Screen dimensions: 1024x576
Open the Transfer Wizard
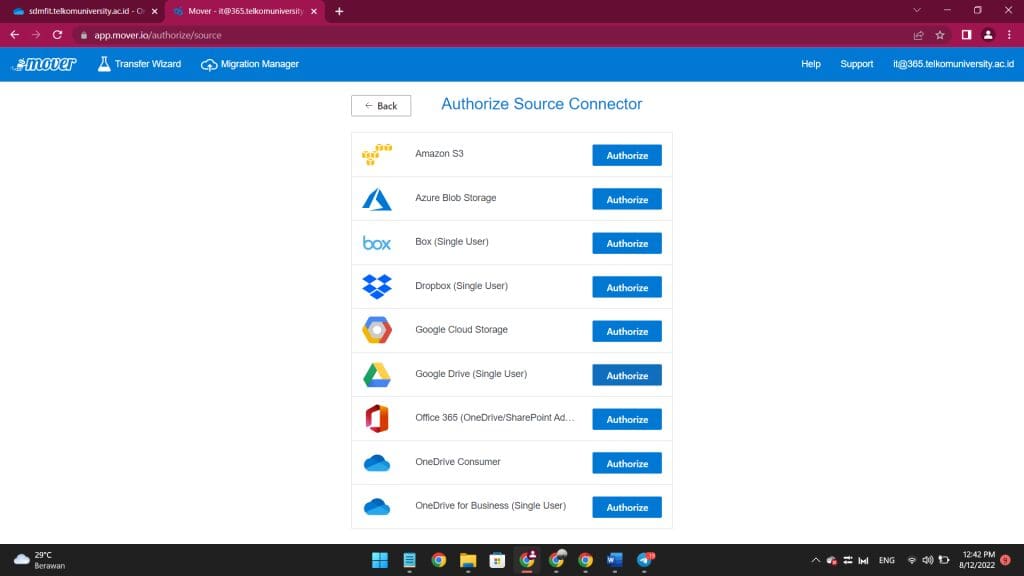tap(139, 64)
